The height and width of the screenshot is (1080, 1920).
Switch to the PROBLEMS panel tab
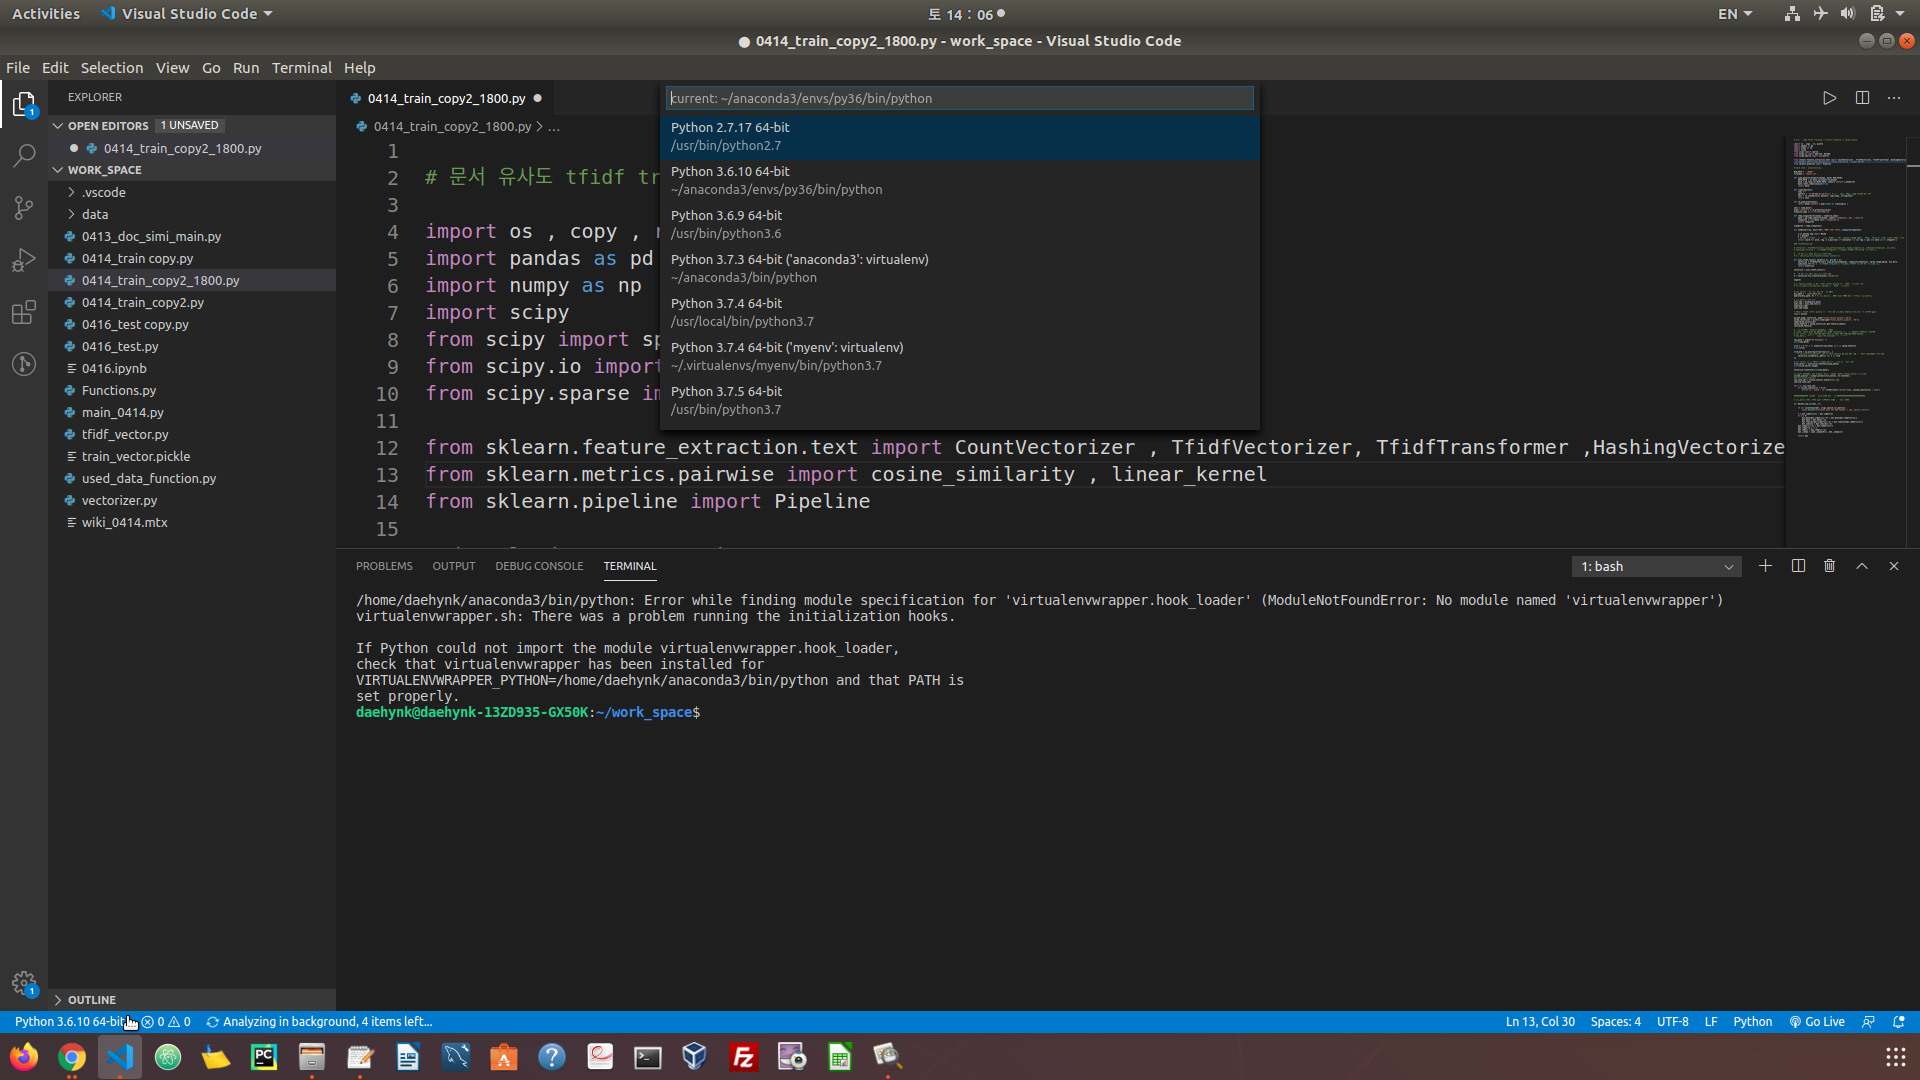point(384,566)
